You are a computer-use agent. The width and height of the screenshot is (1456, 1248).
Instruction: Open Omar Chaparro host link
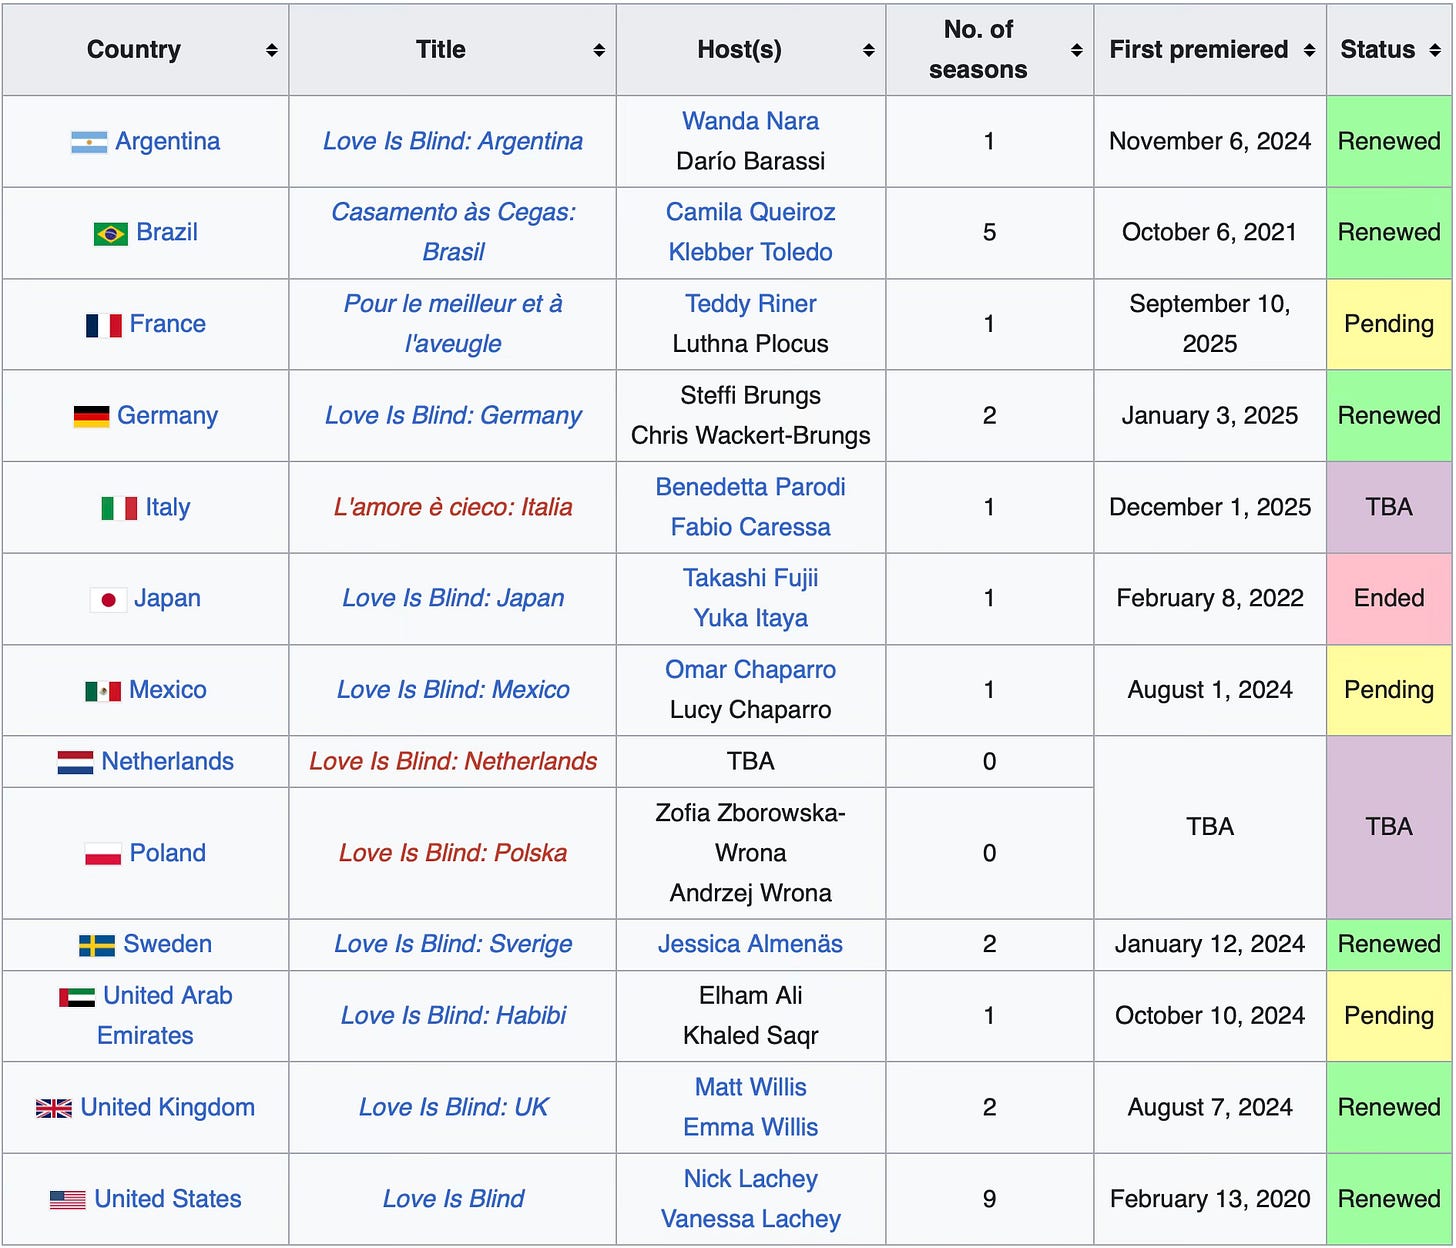pos(750,669)
